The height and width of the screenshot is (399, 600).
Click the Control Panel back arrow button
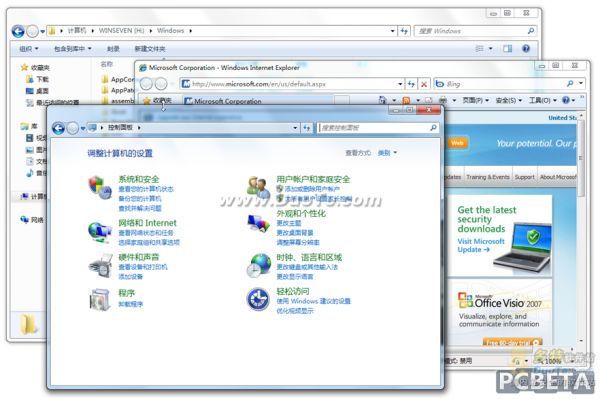(x=59, y=128)
